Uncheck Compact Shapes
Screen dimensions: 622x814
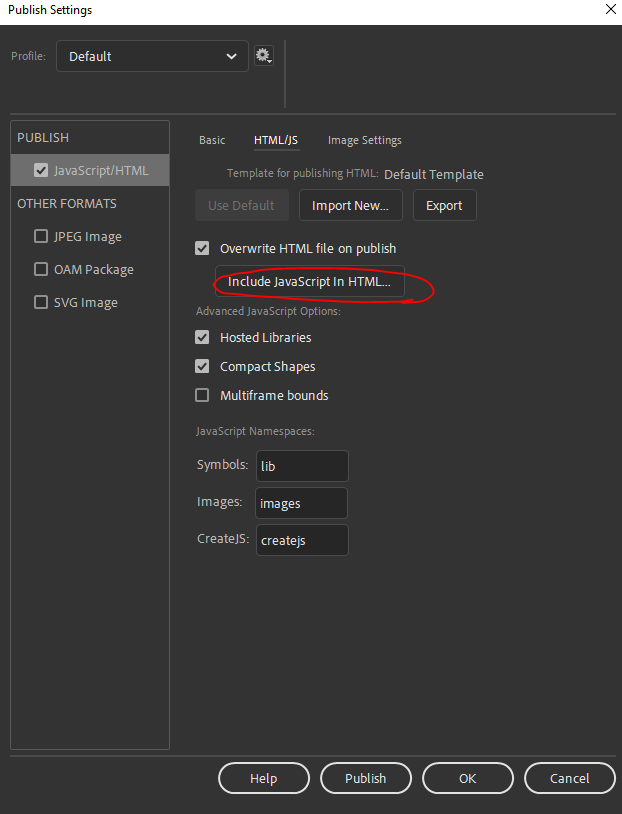tap(202, 366)
